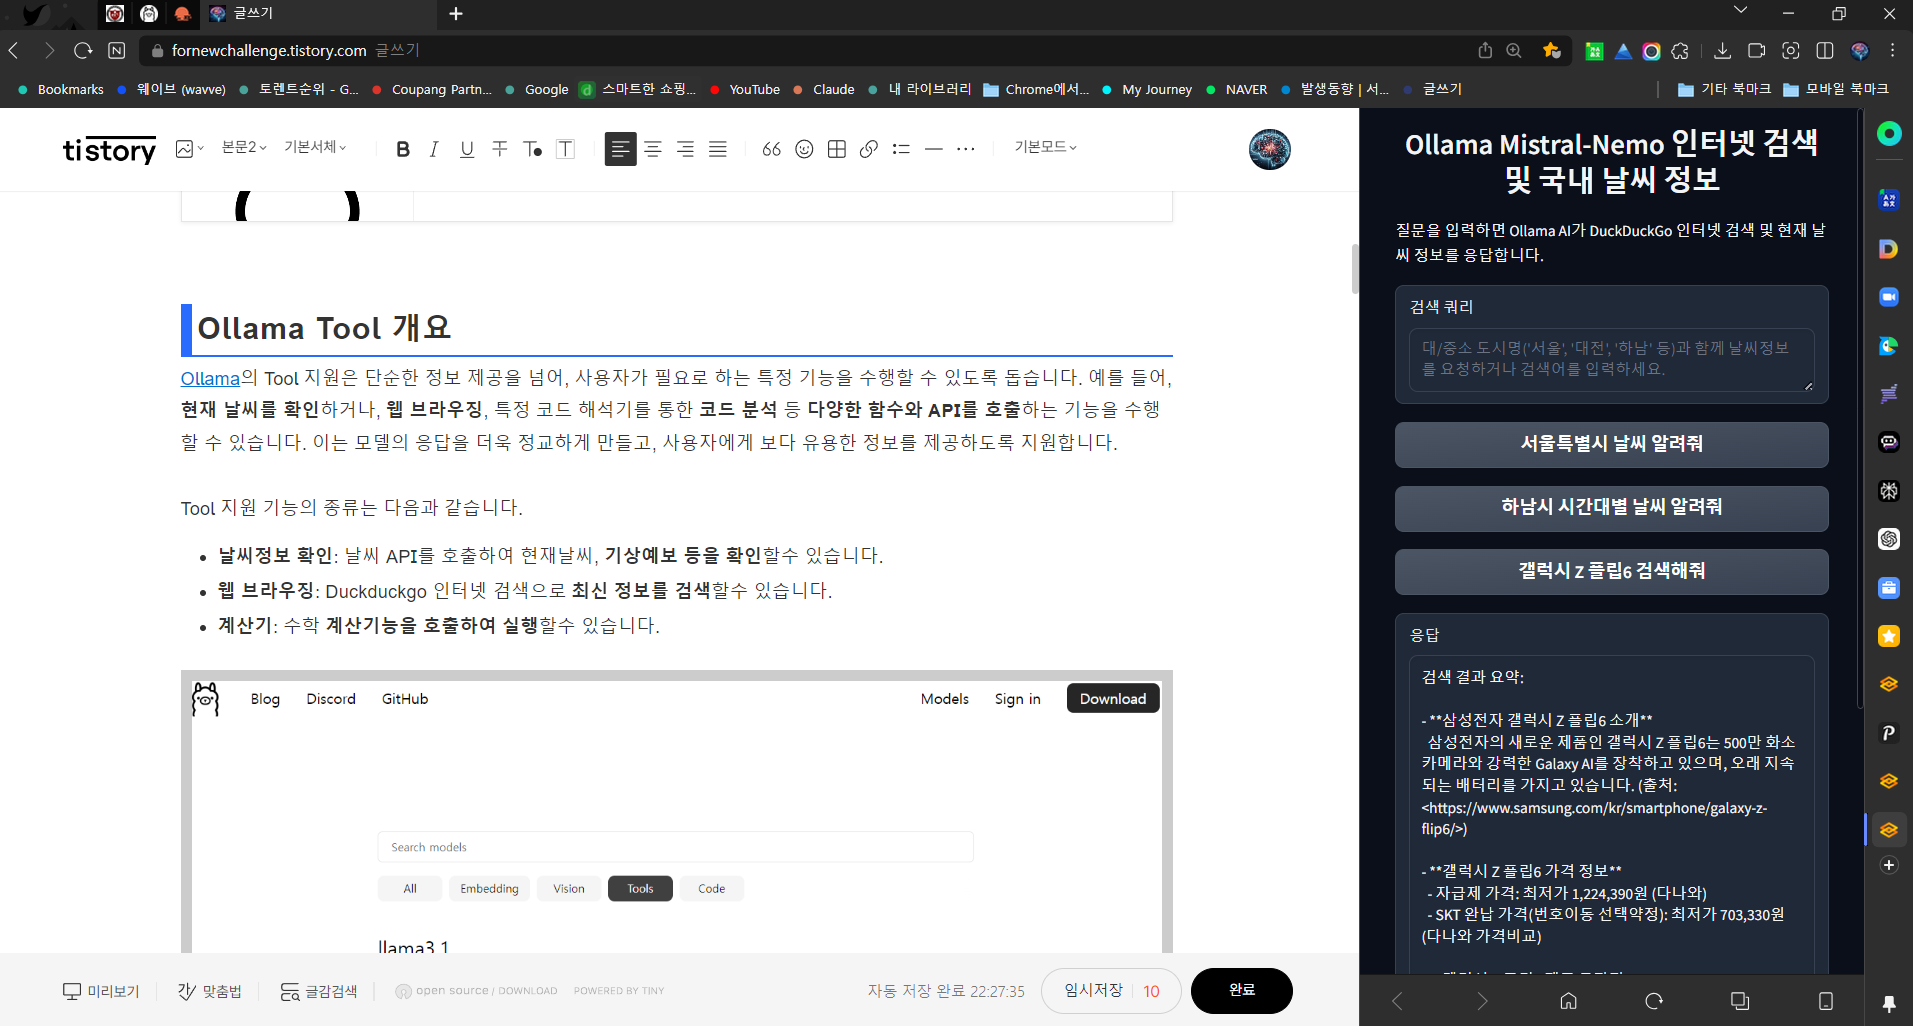Switch to the 글쓰기 browser tab

[x=318, y=14]
